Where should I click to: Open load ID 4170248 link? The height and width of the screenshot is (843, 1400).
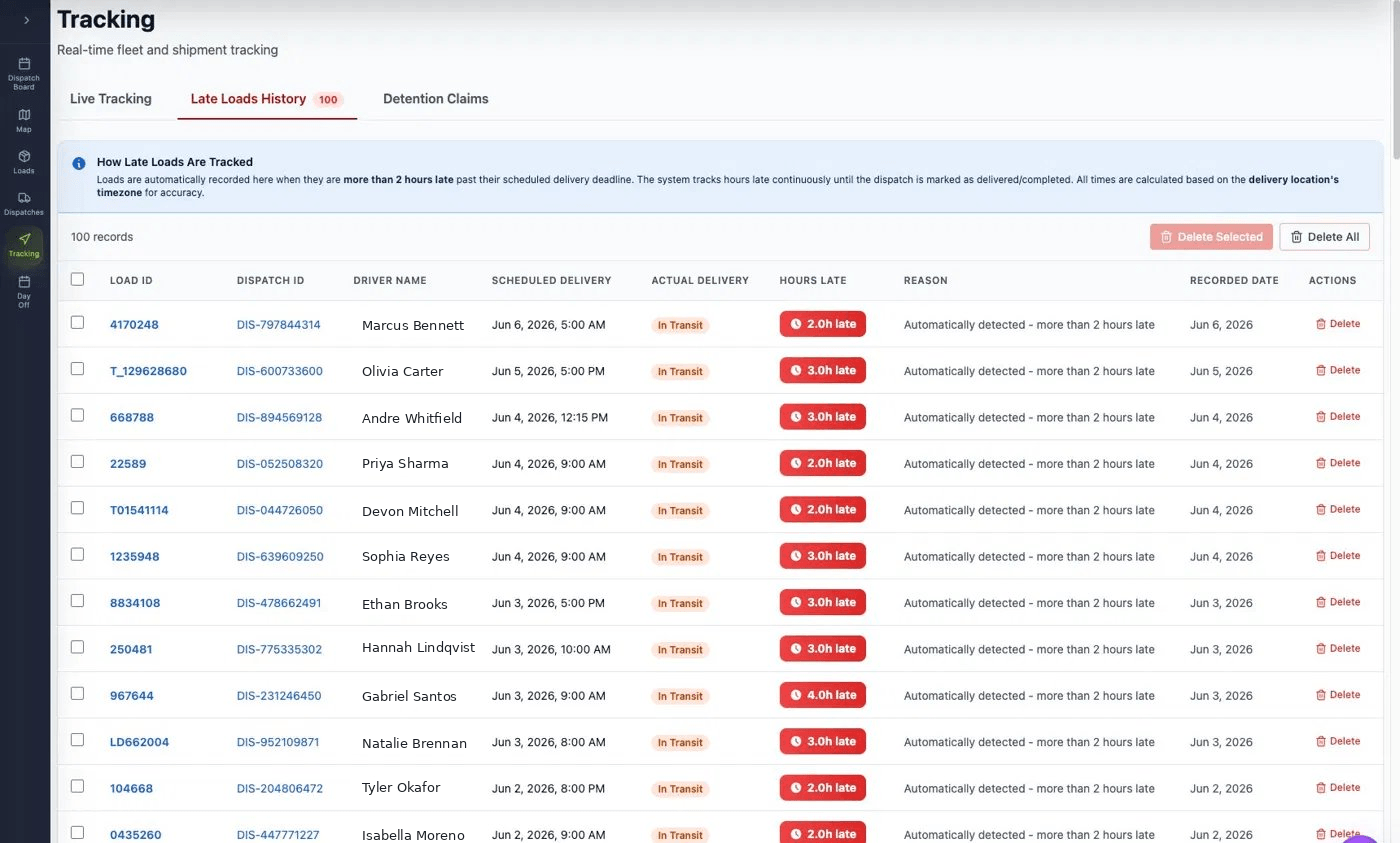pos(134,325)
